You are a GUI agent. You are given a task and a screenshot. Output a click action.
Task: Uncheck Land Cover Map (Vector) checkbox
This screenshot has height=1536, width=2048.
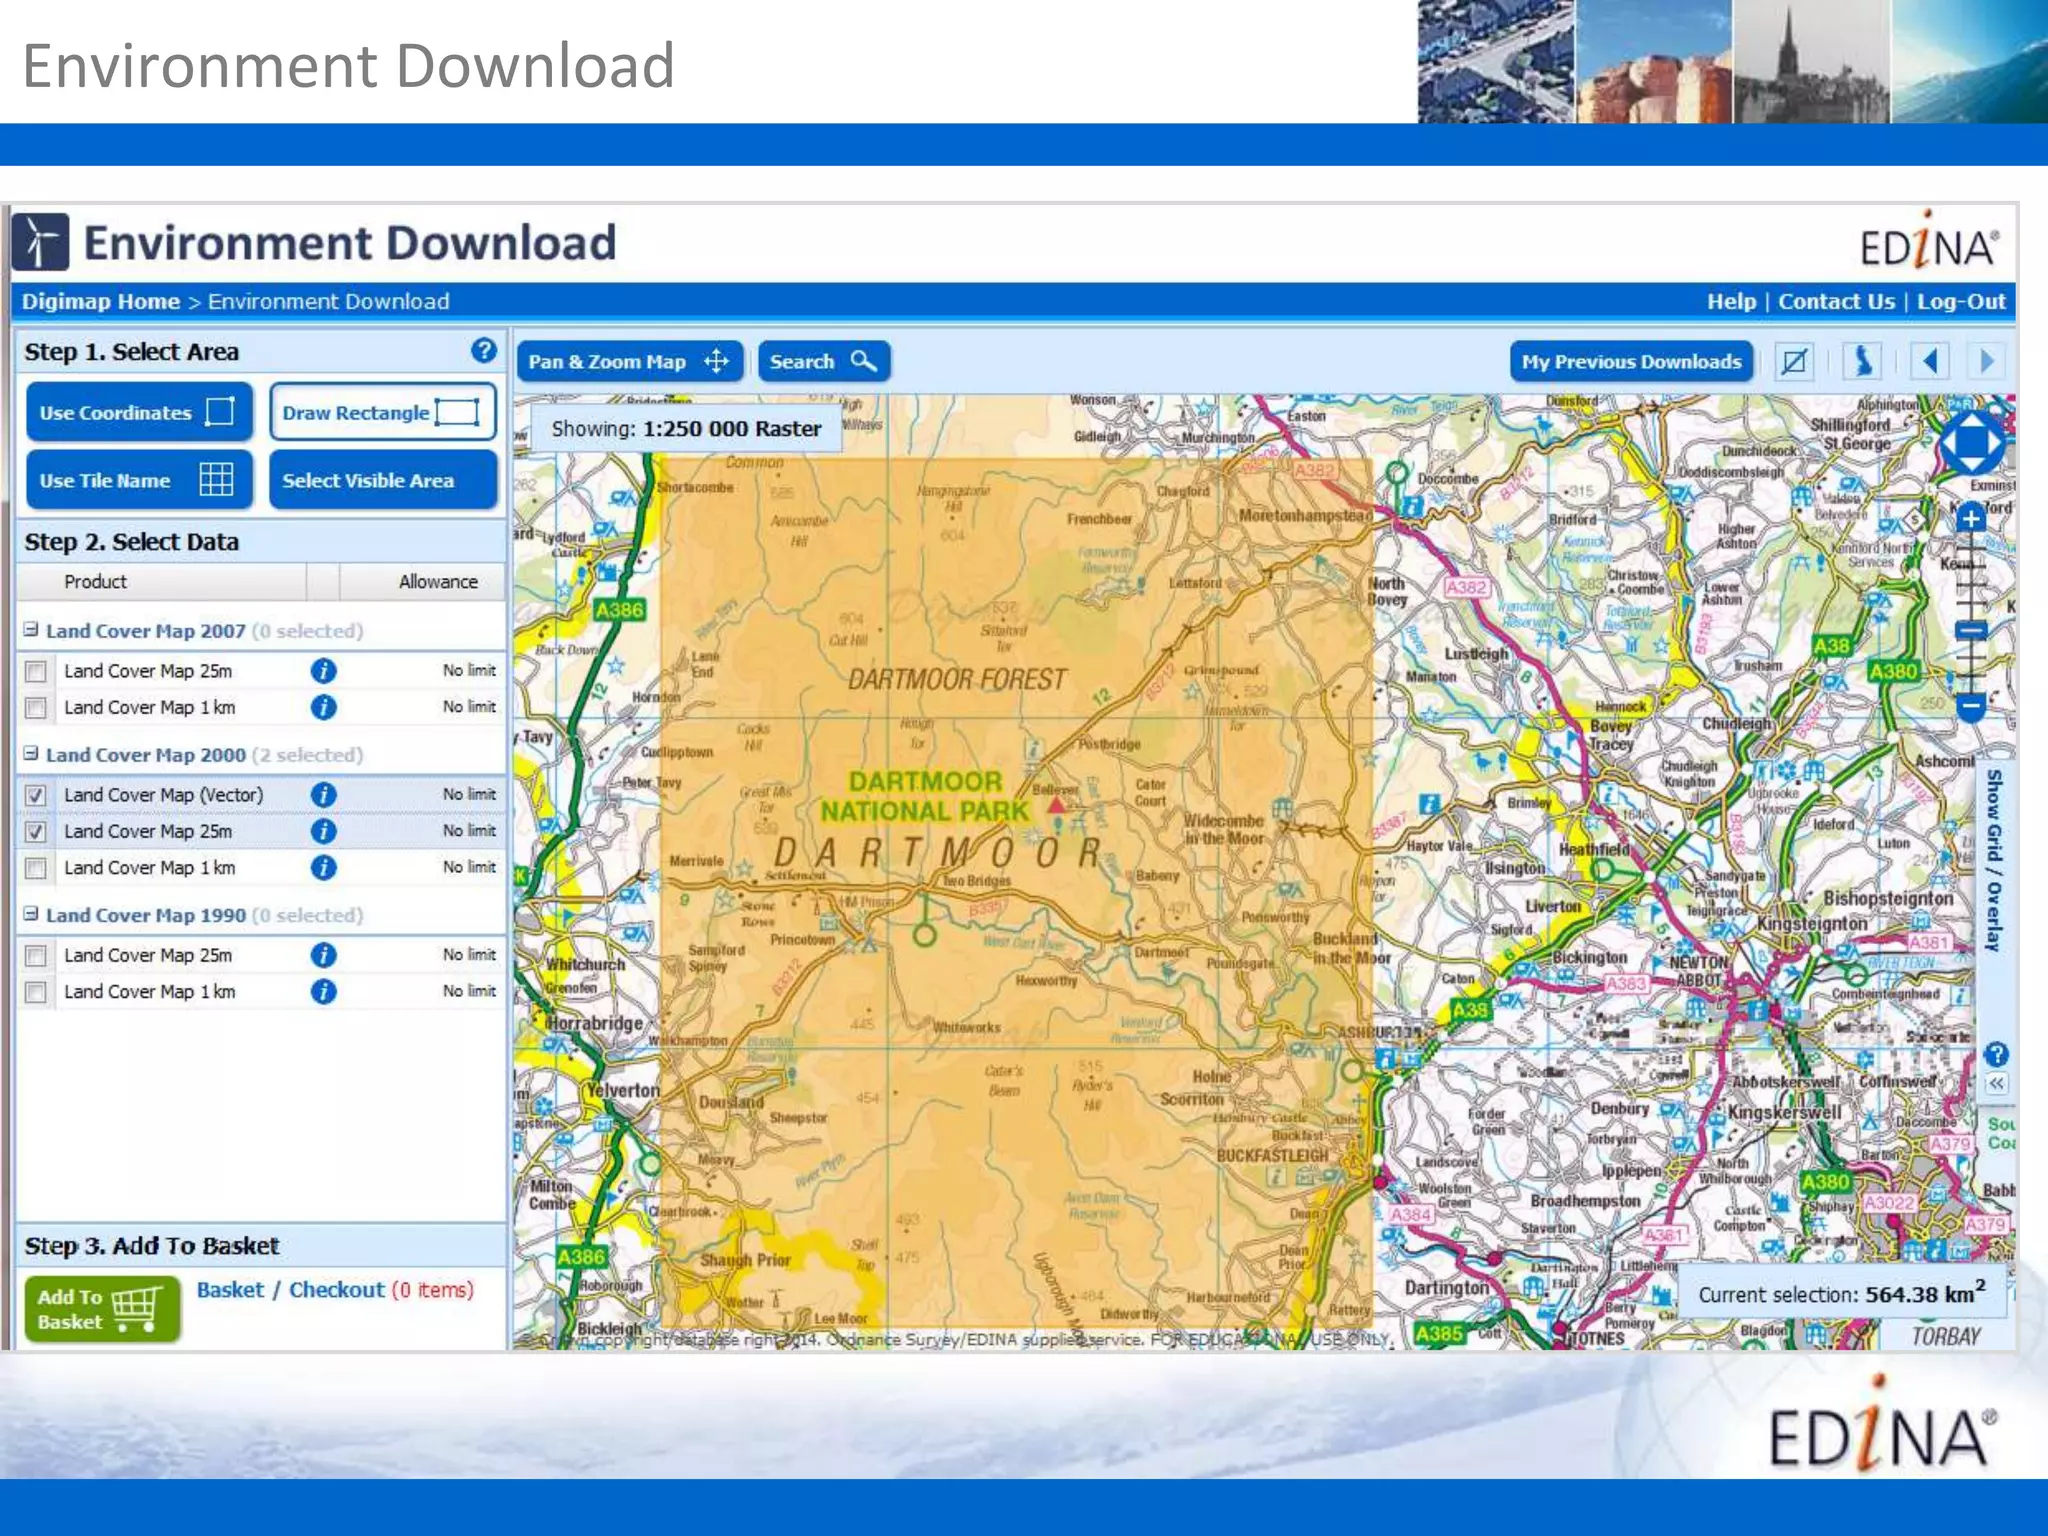pyautogui.click(x=36, y=795)
